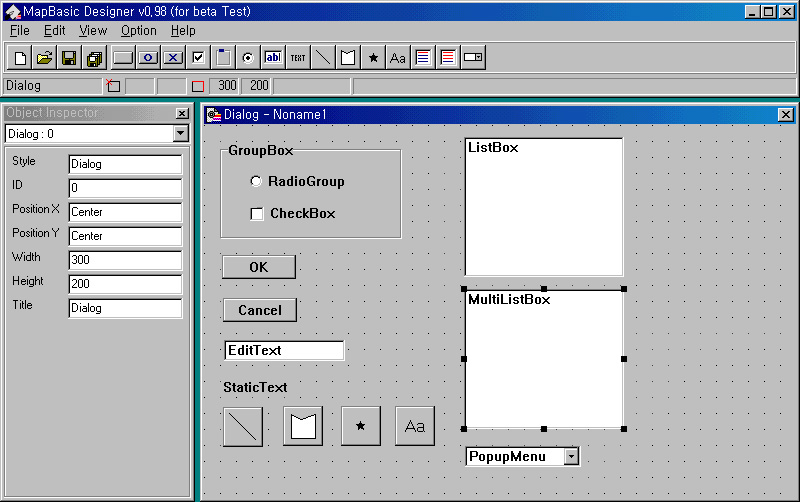Select the EditText 'abl' tool in toolbar
This screenshot has height=502, width=800.
click(x=273, y=58)
